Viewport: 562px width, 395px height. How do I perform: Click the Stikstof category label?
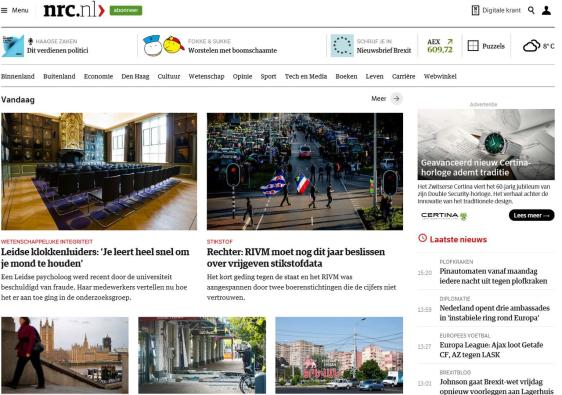pyautogui.click(x=220, y=242)
